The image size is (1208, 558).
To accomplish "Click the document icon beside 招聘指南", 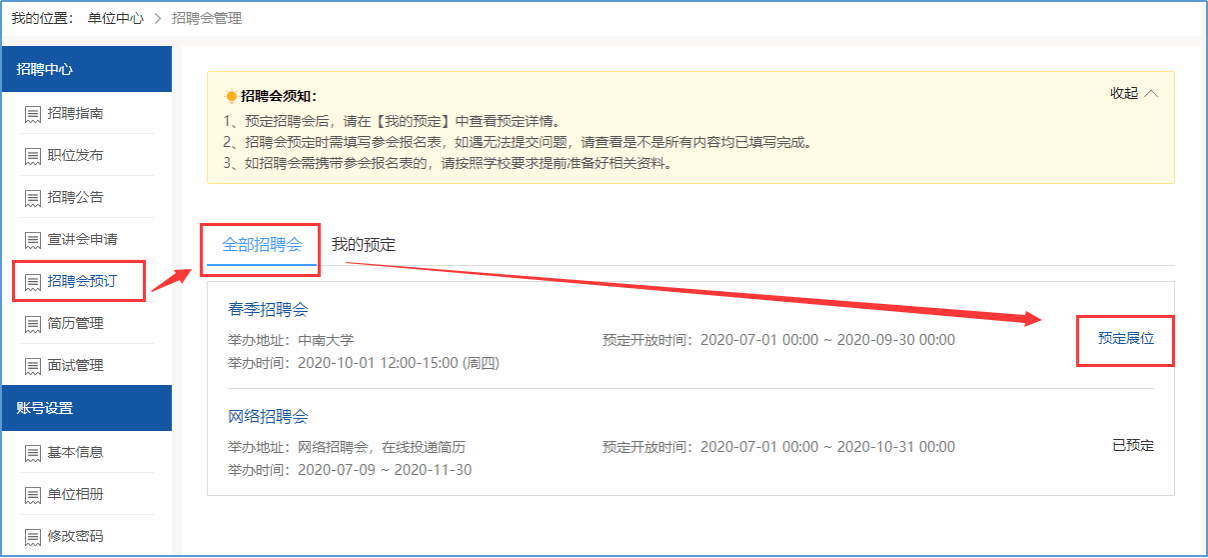I will coord(33,114).
